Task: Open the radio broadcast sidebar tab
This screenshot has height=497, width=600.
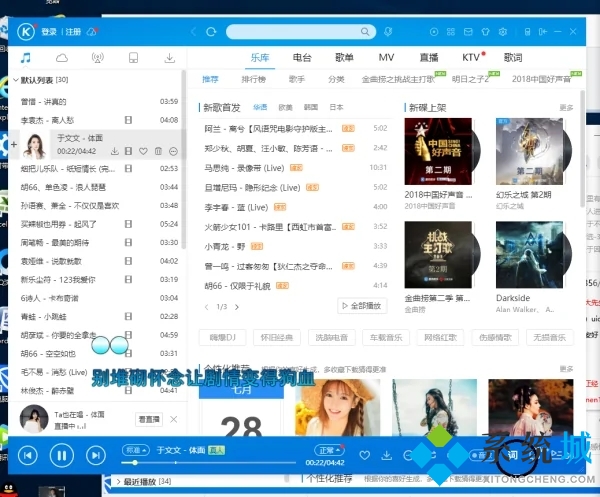Action: (98, 58)
